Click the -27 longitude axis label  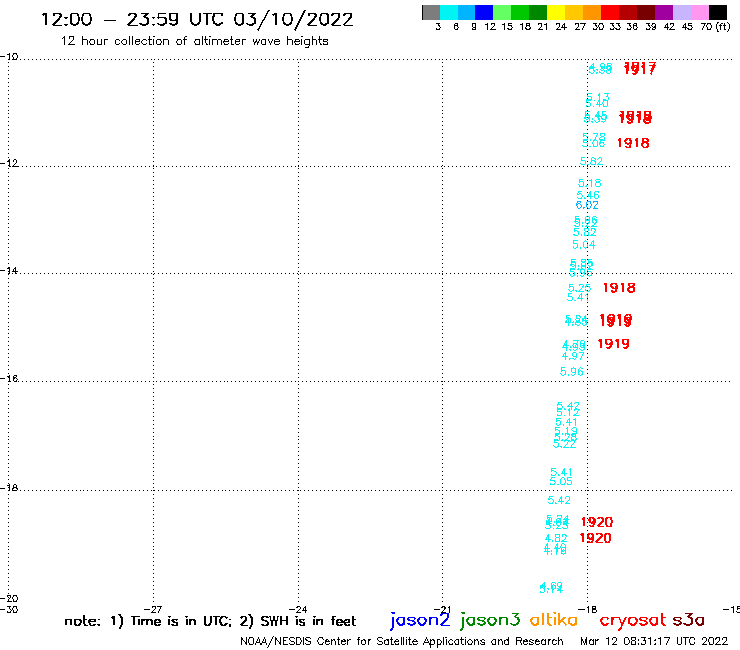(153, 610)
